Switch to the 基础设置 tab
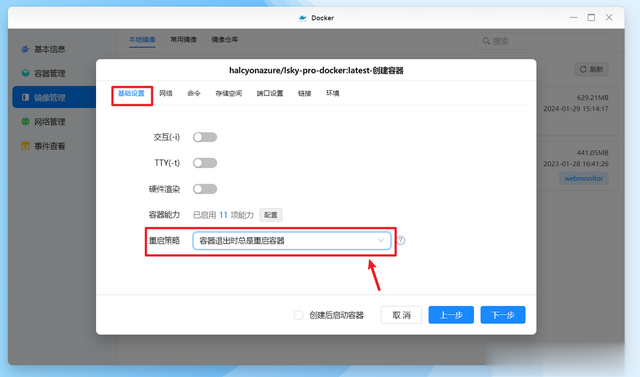Image resolution: width=640 pixels, height=377 pixels. [131, 93]
